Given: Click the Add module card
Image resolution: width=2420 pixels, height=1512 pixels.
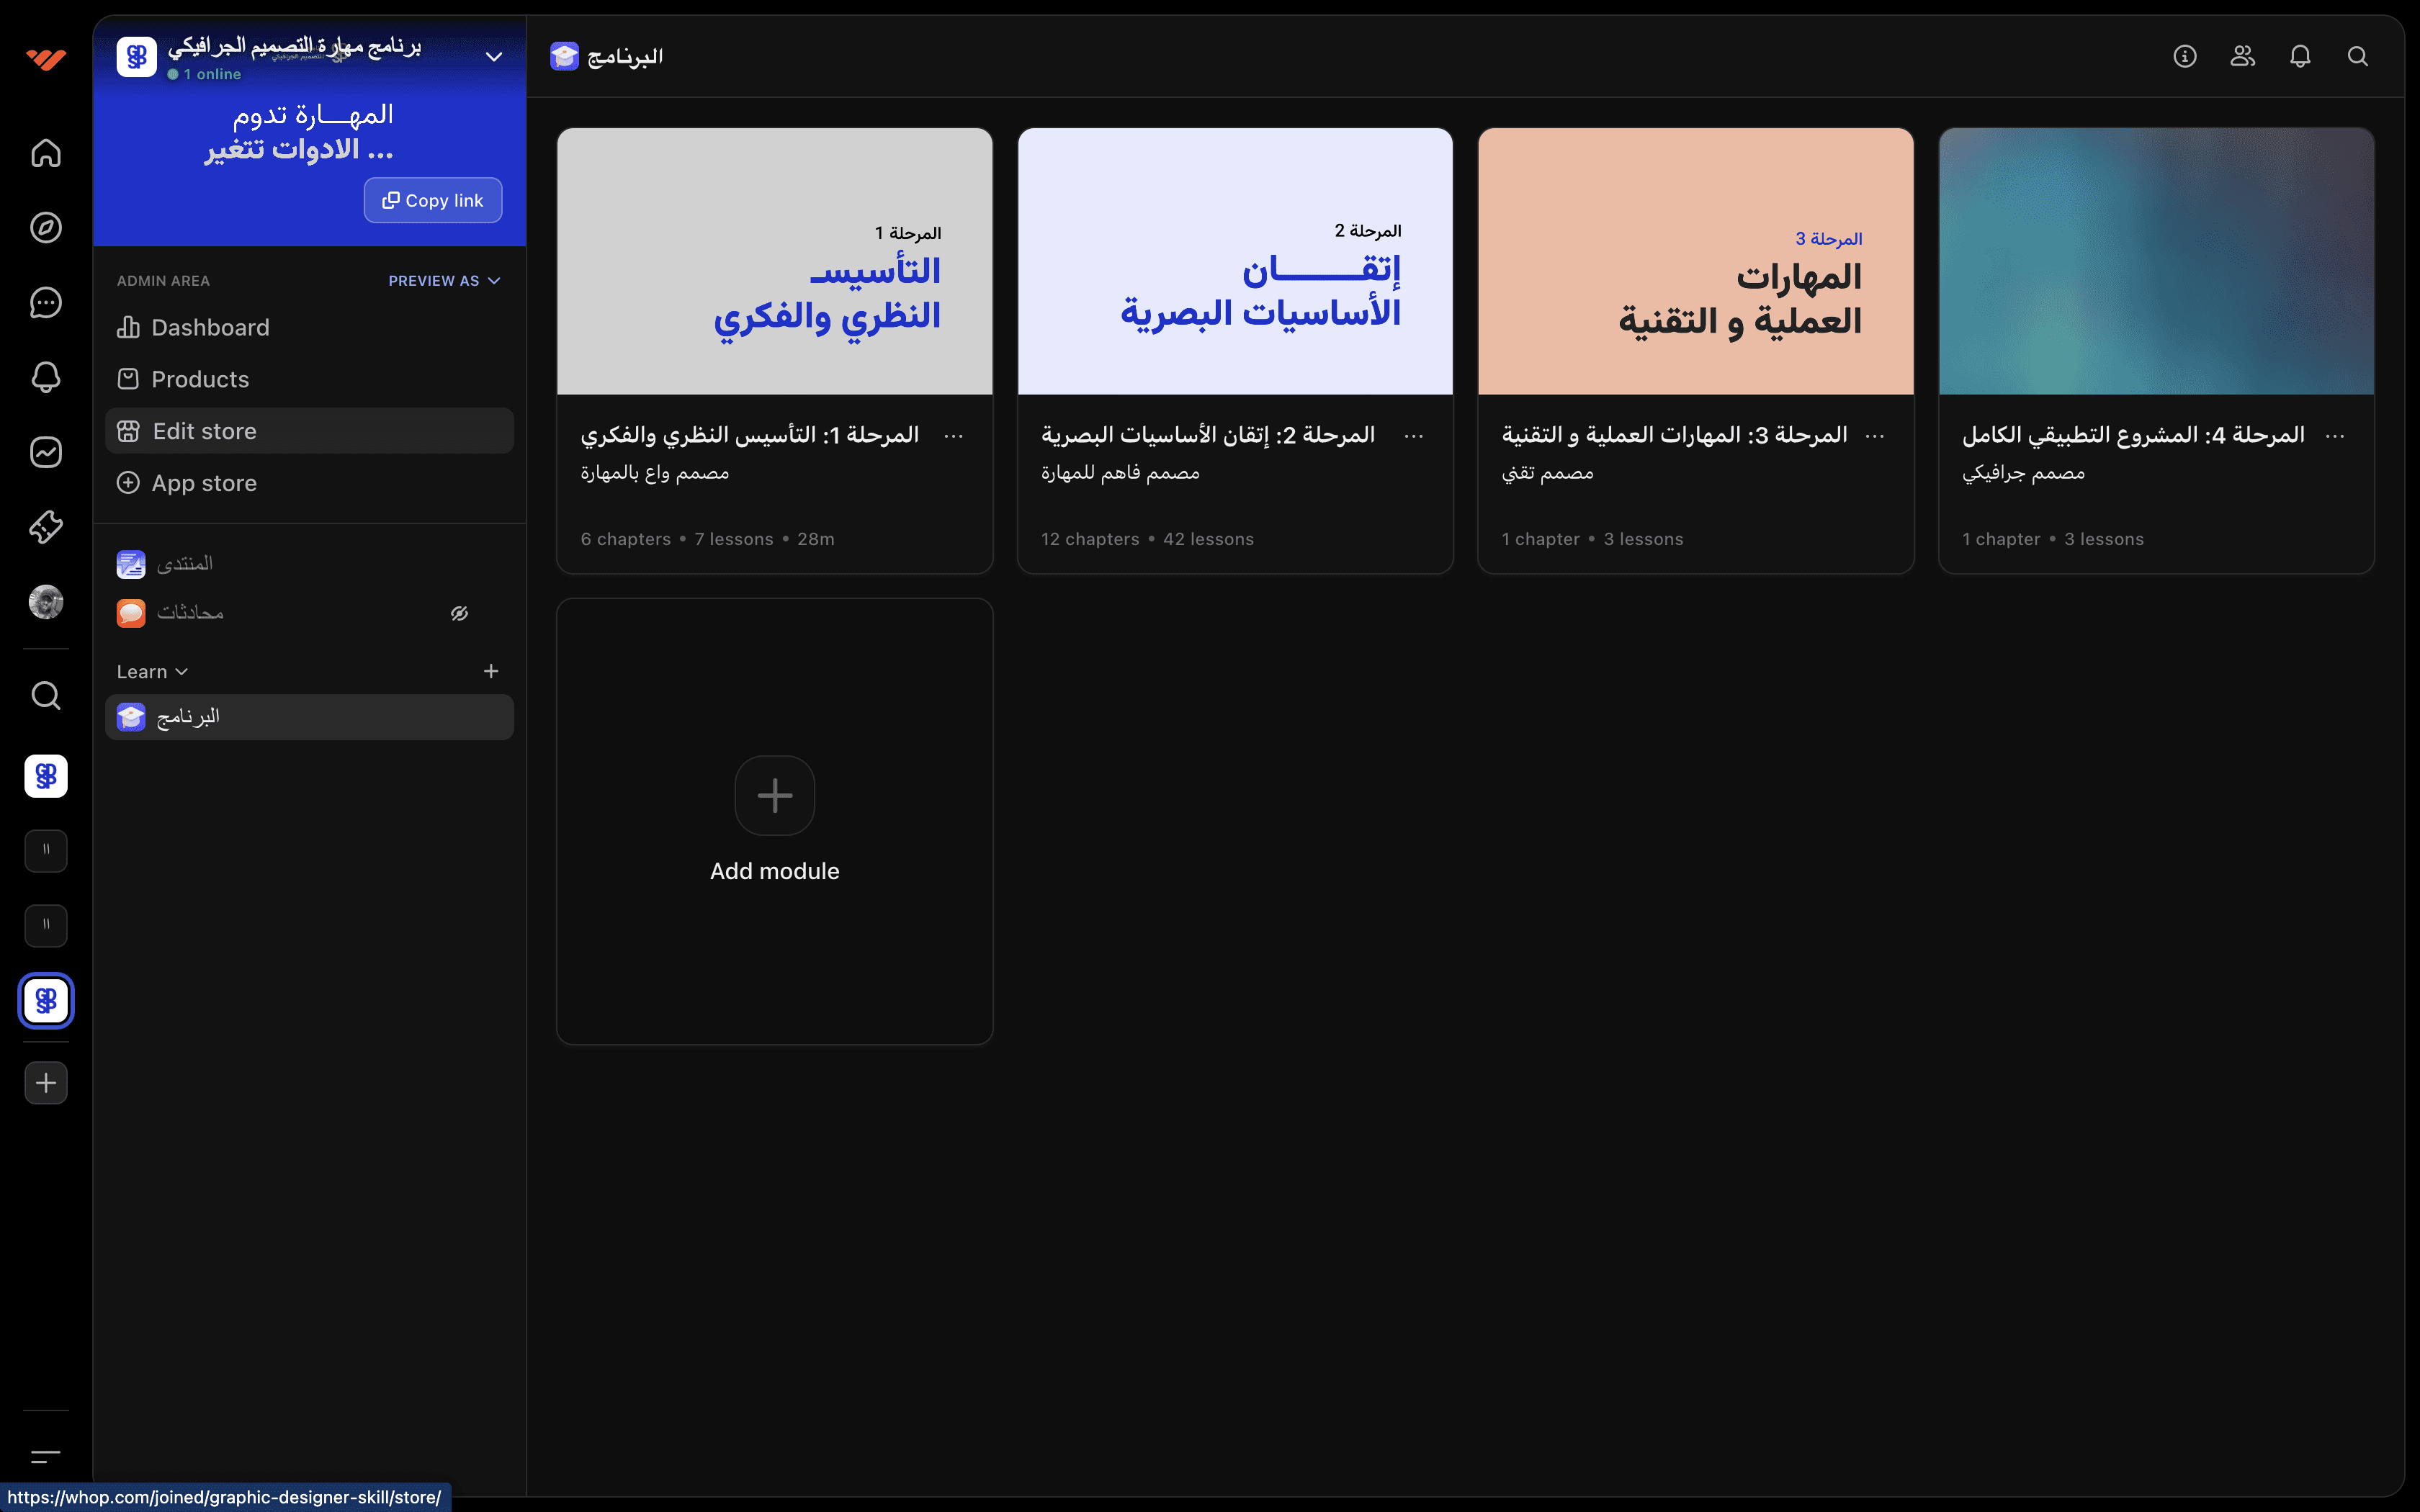Looking at the screenshot, I should (x=775, y=822).
